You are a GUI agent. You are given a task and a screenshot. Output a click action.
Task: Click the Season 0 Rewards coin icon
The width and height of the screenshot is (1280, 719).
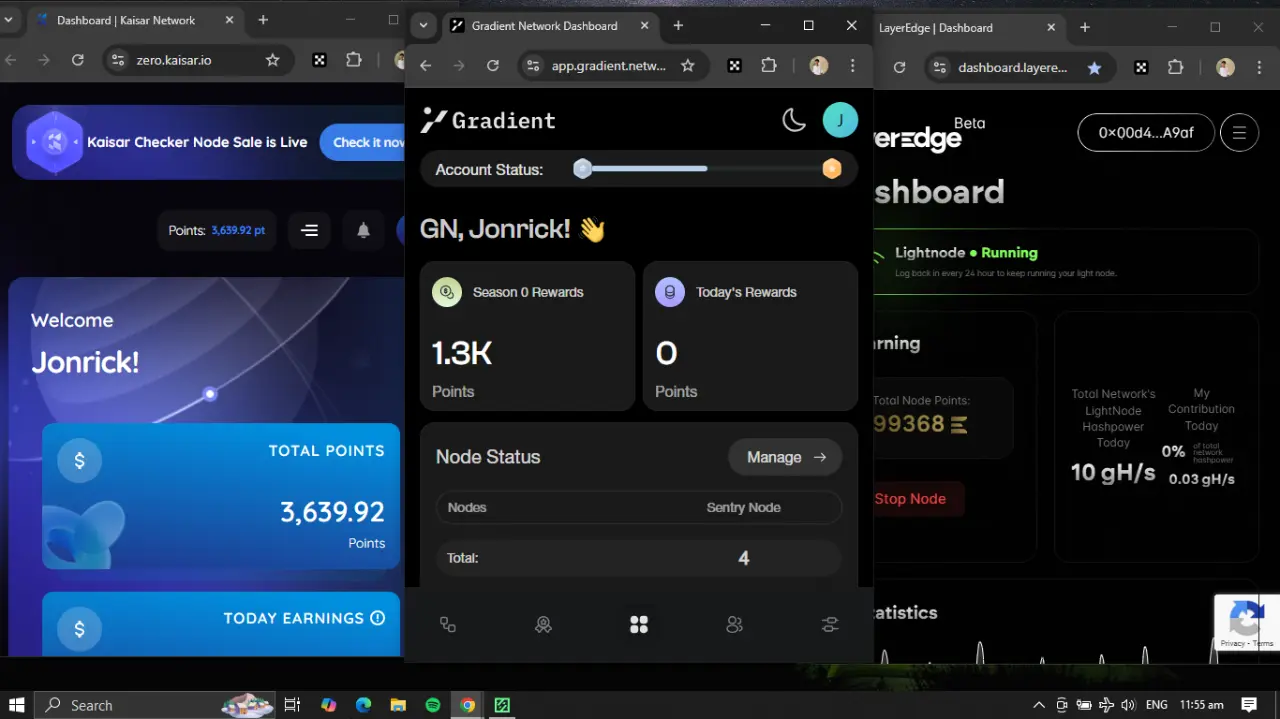point(447,292)
